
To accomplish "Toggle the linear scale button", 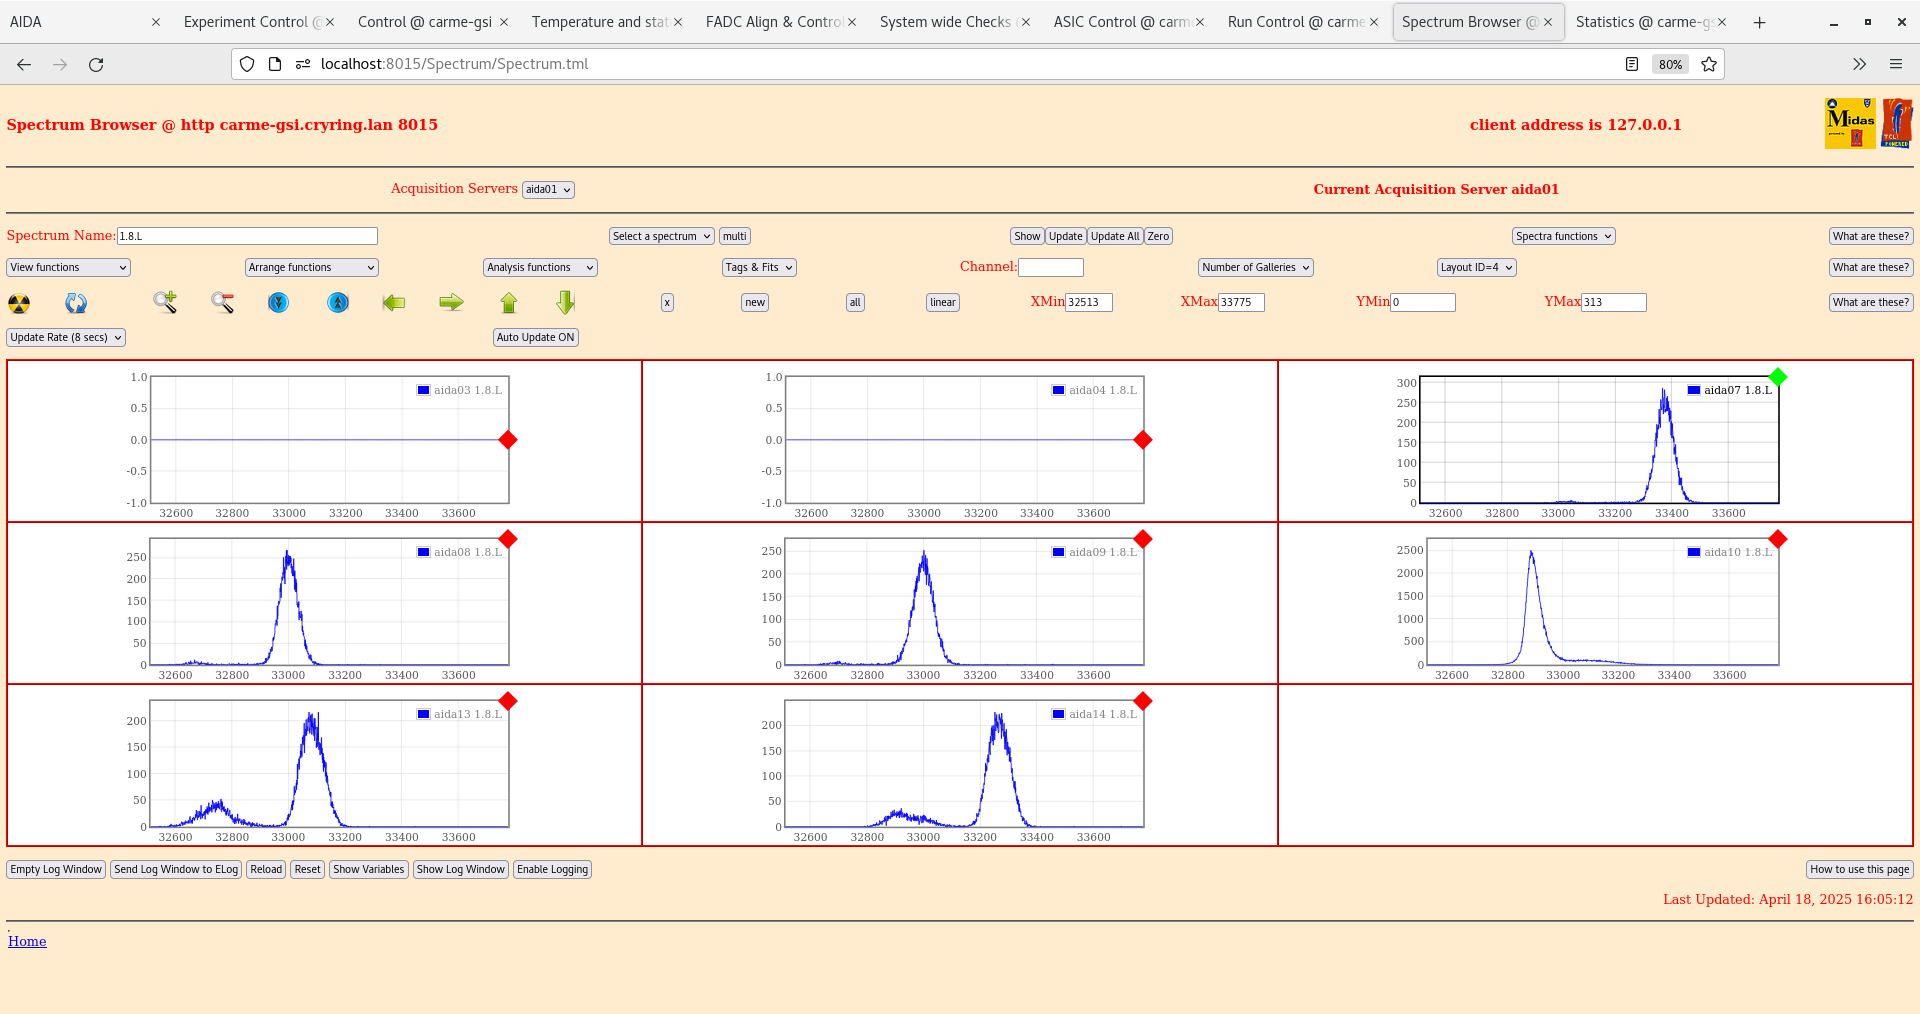I will (x=943, y=302).
